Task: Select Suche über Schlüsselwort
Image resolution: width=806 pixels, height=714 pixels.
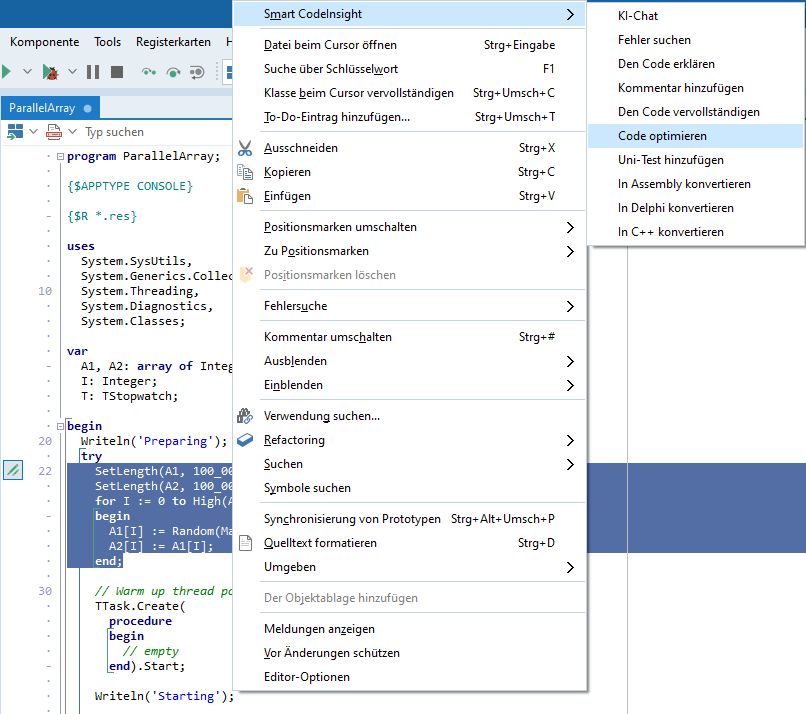Action: (409, 69)
